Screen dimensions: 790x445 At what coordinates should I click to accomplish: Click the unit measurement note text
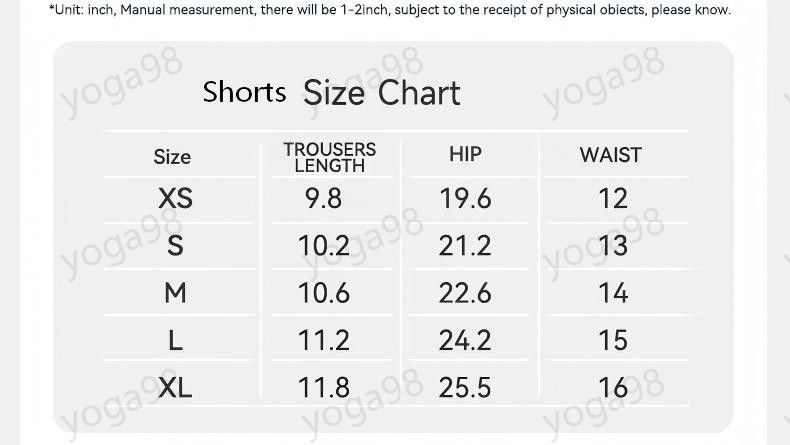(390, 10)
